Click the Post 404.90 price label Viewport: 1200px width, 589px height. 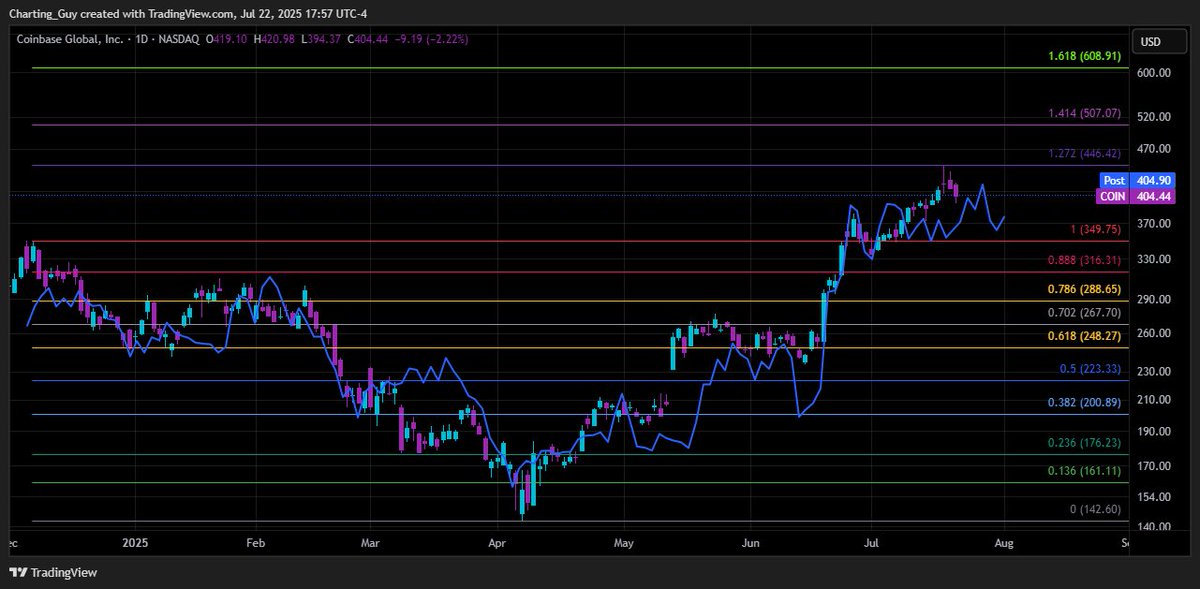[x=1138, y=180]
